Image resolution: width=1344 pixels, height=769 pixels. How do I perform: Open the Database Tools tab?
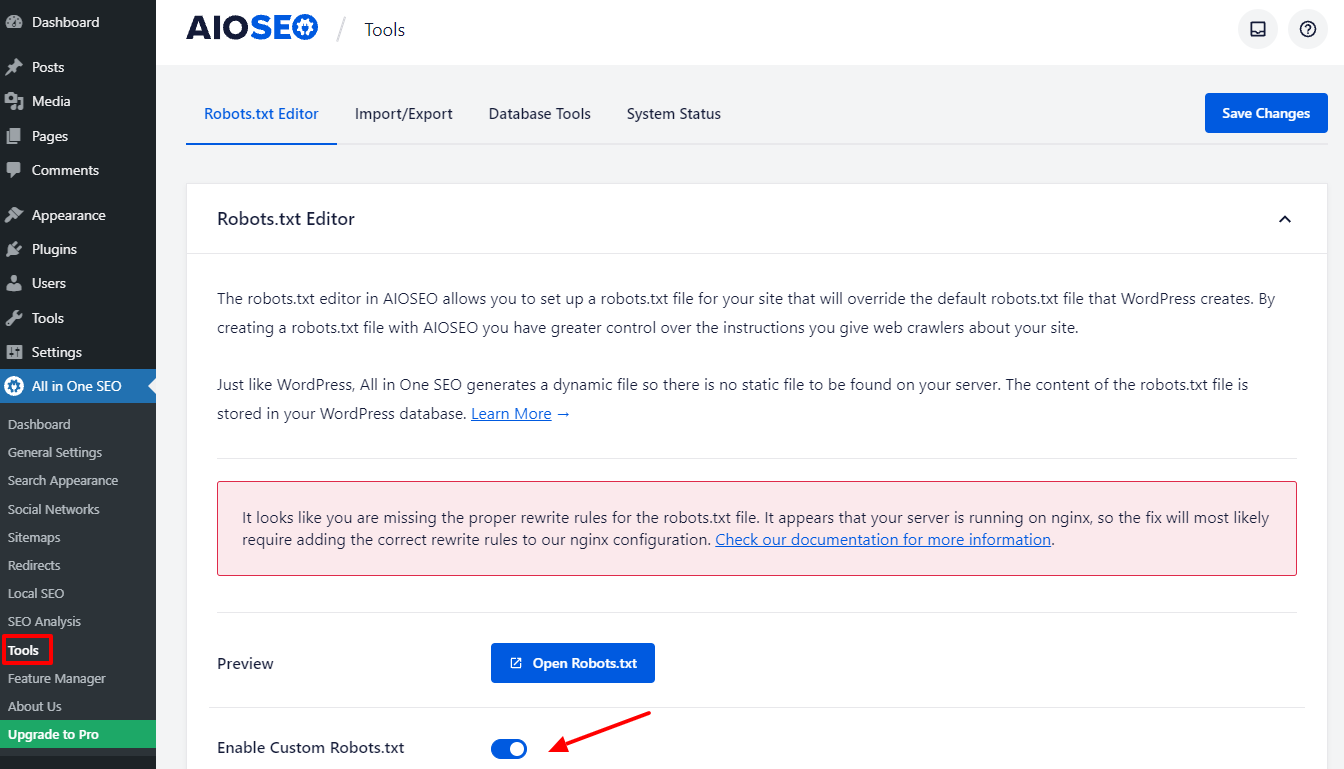(x=540, y=114)
